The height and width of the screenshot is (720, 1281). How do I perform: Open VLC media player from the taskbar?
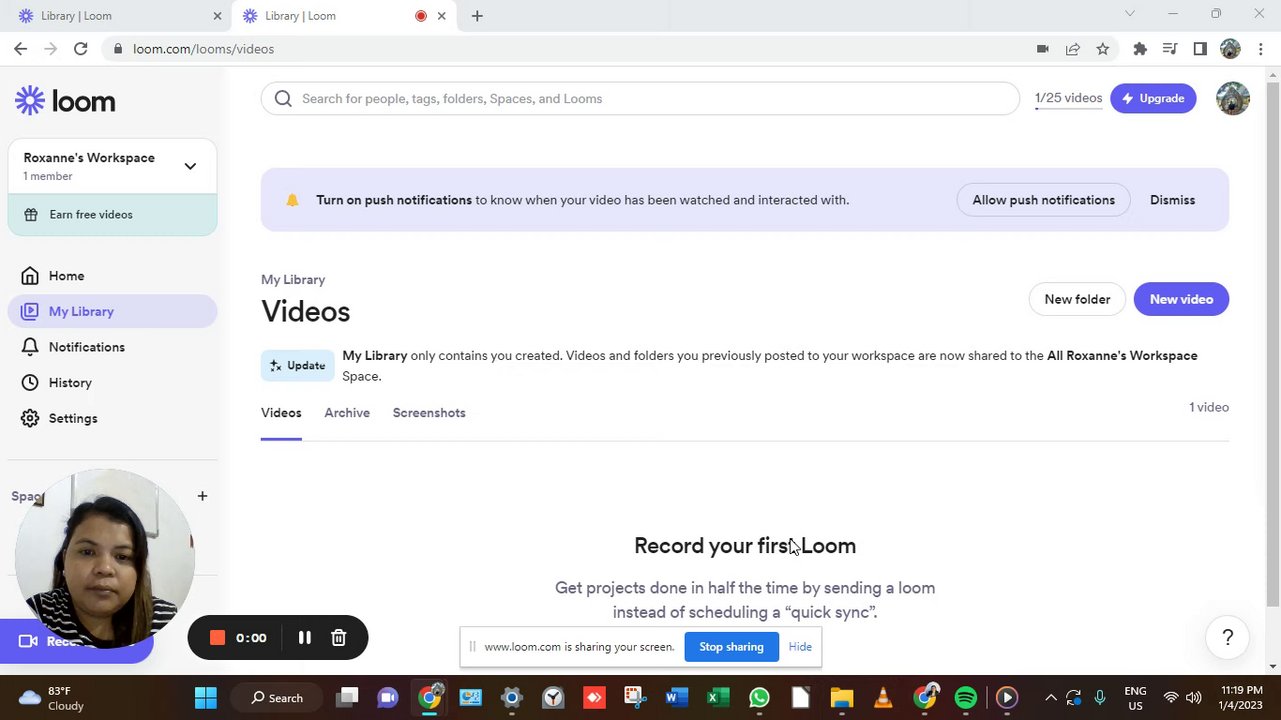(x=883, y=698)
